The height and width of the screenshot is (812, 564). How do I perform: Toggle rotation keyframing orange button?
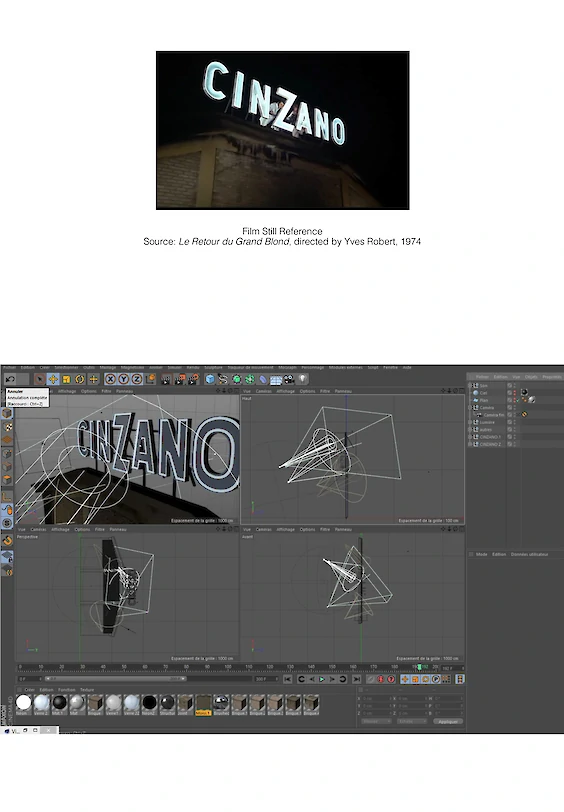click(426, 679)
